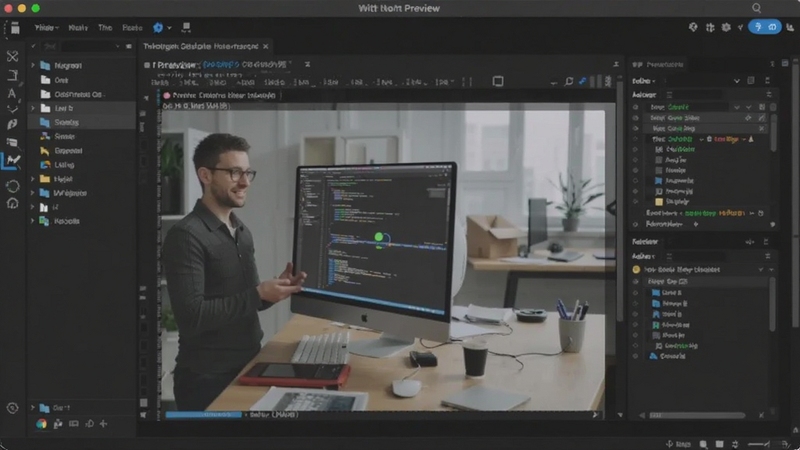Open the search magnifier in the title bar
The height and width of the screenshot is (450, 800).
pyautogui.click(x=757, y=8)
